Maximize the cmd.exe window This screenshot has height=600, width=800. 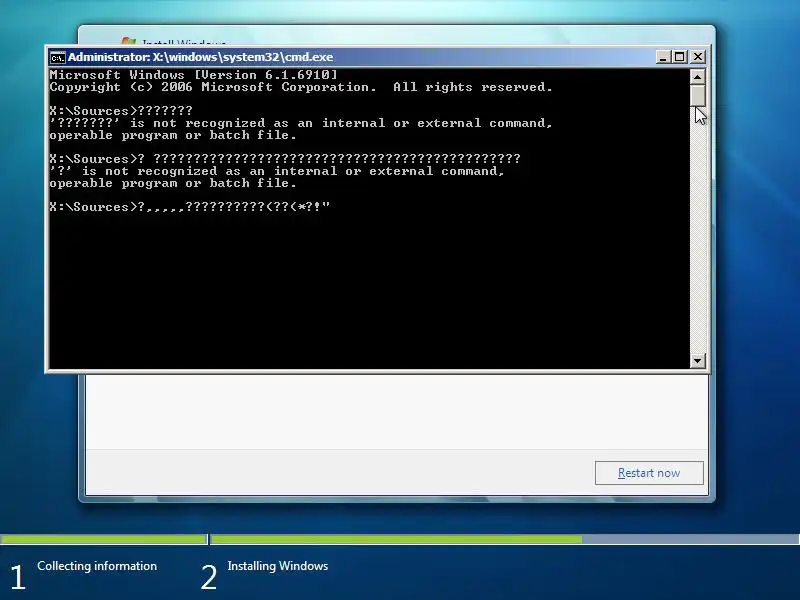tap(680, 57)
